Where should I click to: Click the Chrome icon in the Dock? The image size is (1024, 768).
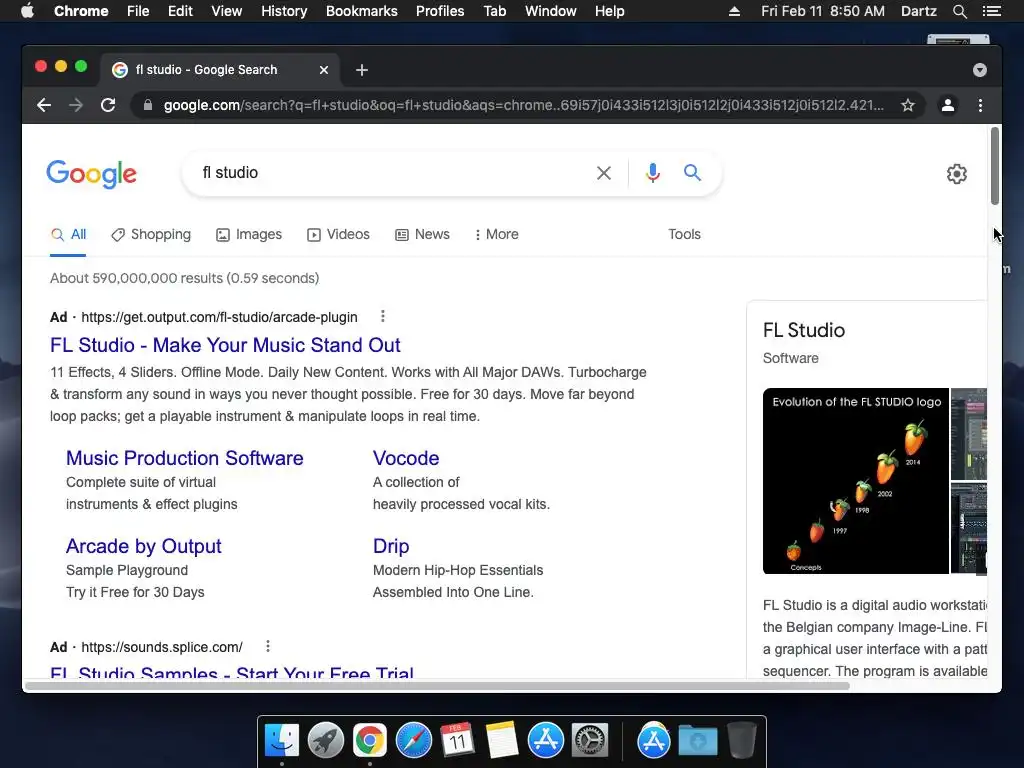(x=370, y=740)
